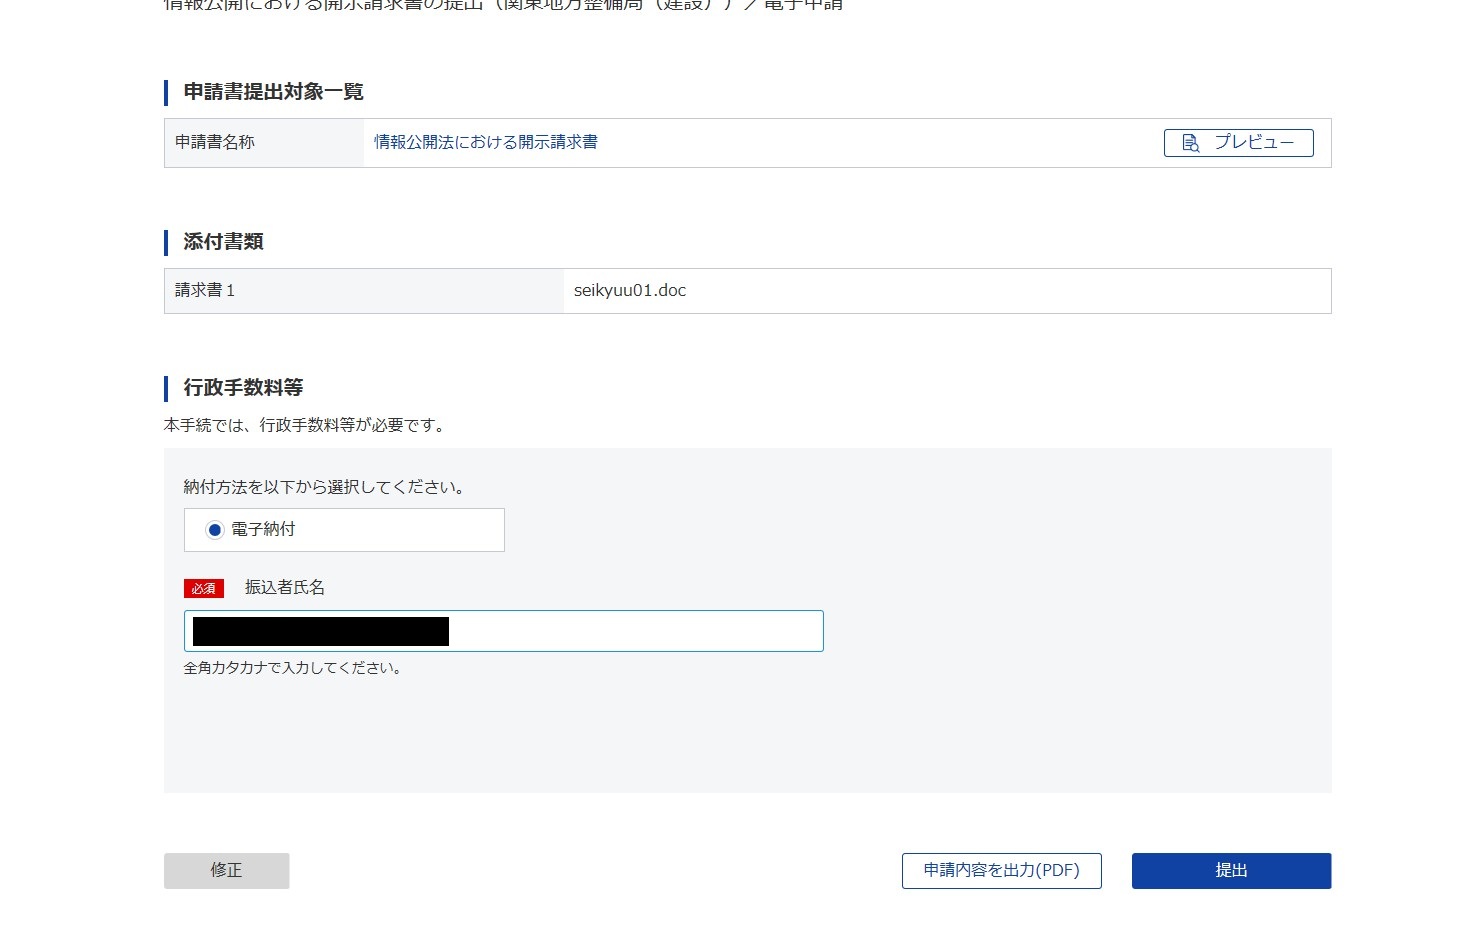Viewport: 1473px width, 928px height.
Task: Click the 申請書提出対象一覧 heading
Action: tap(273, 92)
